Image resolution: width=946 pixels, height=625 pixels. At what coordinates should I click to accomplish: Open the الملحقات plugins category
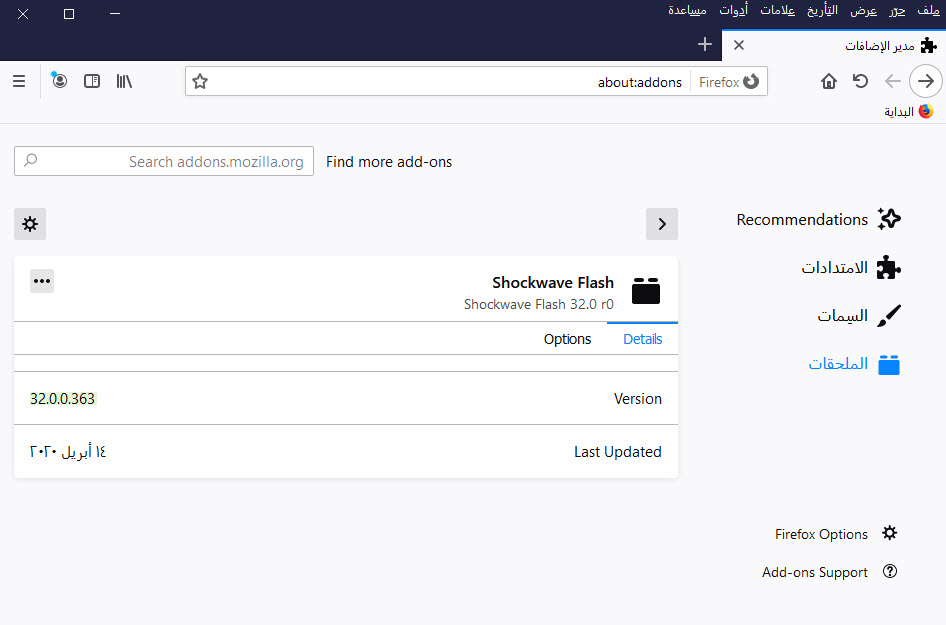854,364
